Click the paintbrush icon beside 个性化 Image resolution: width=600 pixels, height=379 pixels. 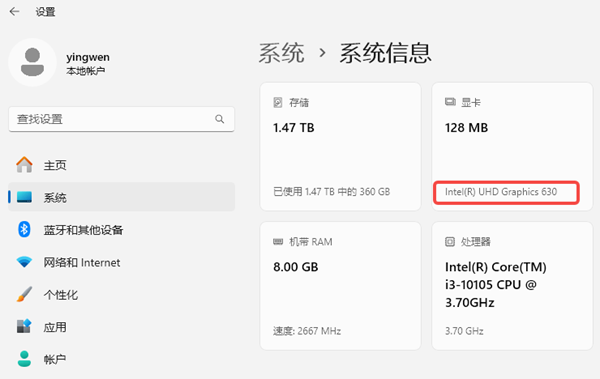[24, 294]
